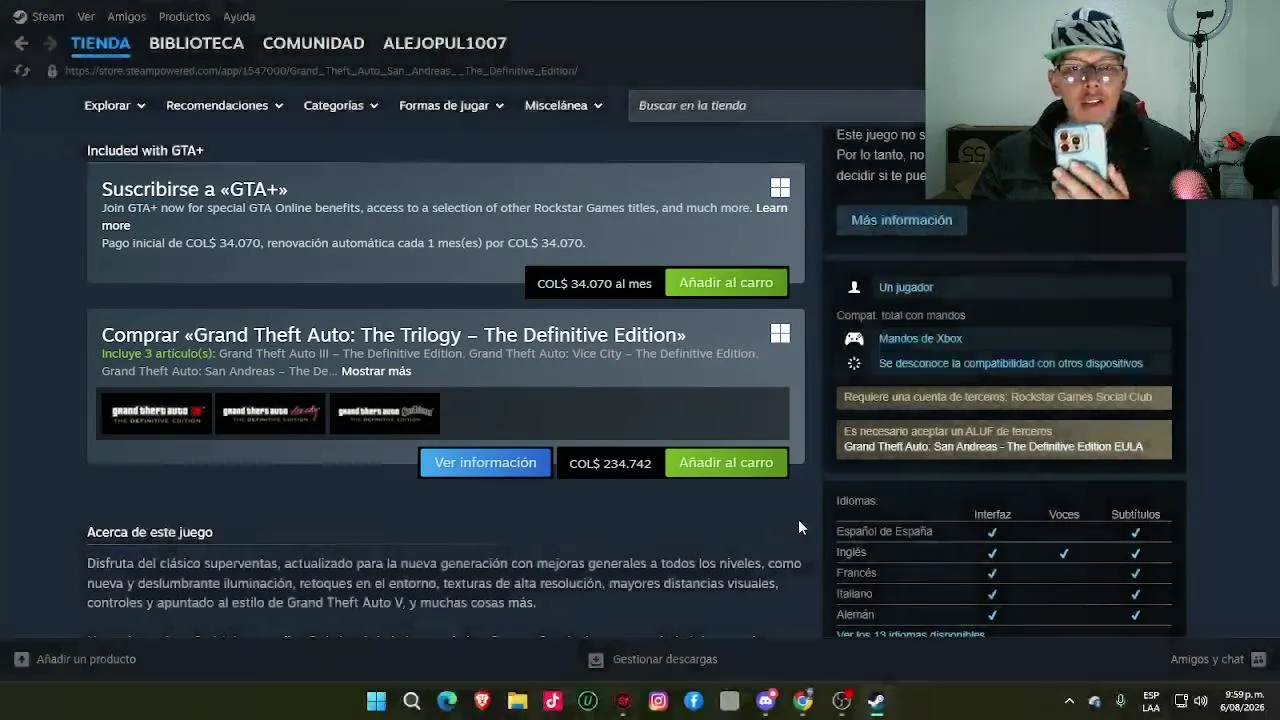
Task: Open the single-player icon for Un jugador
Action: (854, 287)
